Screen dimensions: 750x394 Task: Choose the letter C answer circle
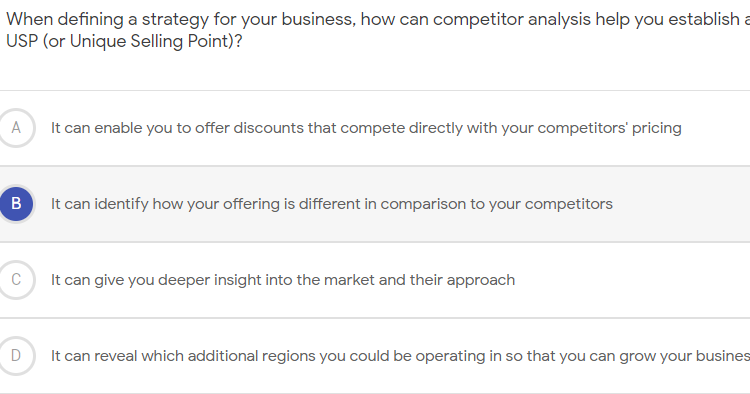pos(16,280)
